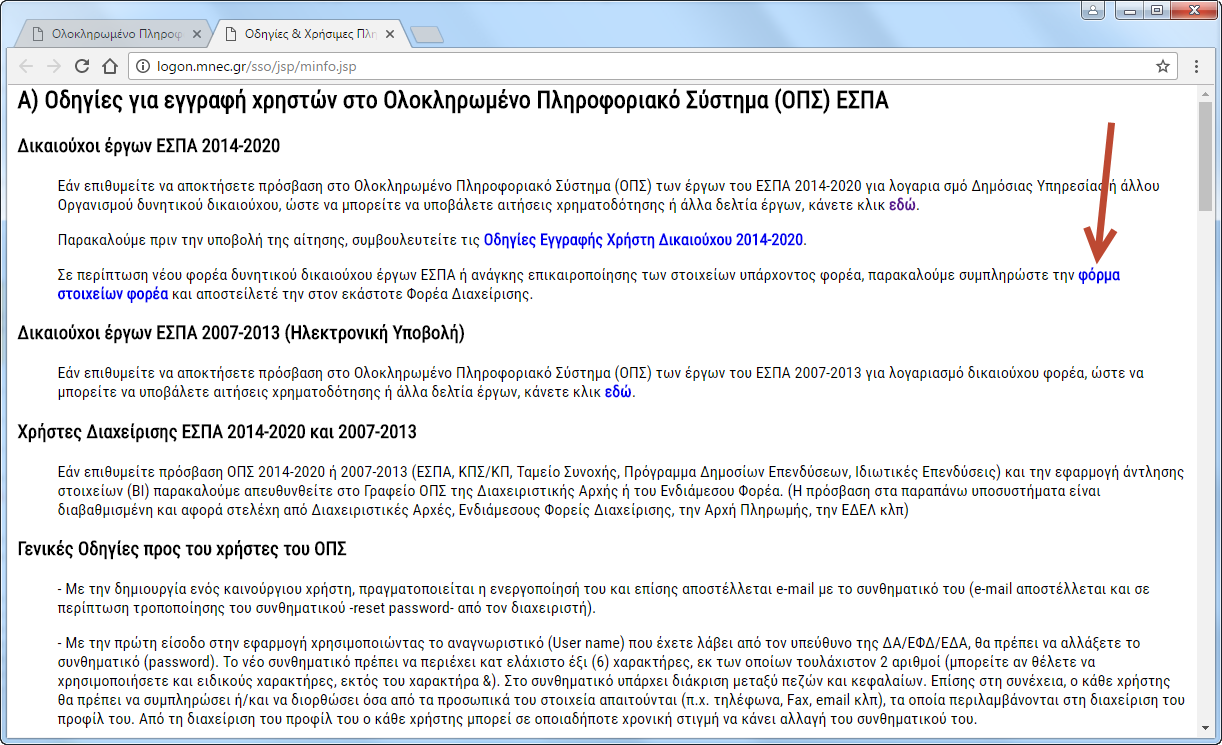Click the browser Forward arrow button
Screen dimensions: 1222x745
(x=54, y=67)
